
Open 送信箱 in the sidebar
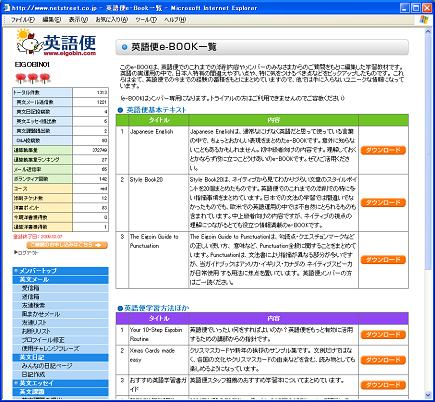[31, 297]
